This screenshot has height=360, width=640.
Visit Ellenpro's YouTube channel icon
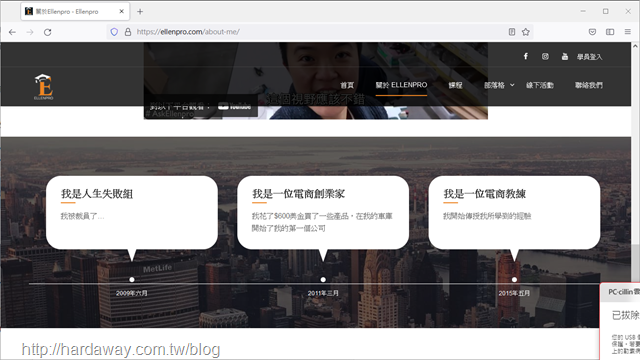click(x=564, y=56)
